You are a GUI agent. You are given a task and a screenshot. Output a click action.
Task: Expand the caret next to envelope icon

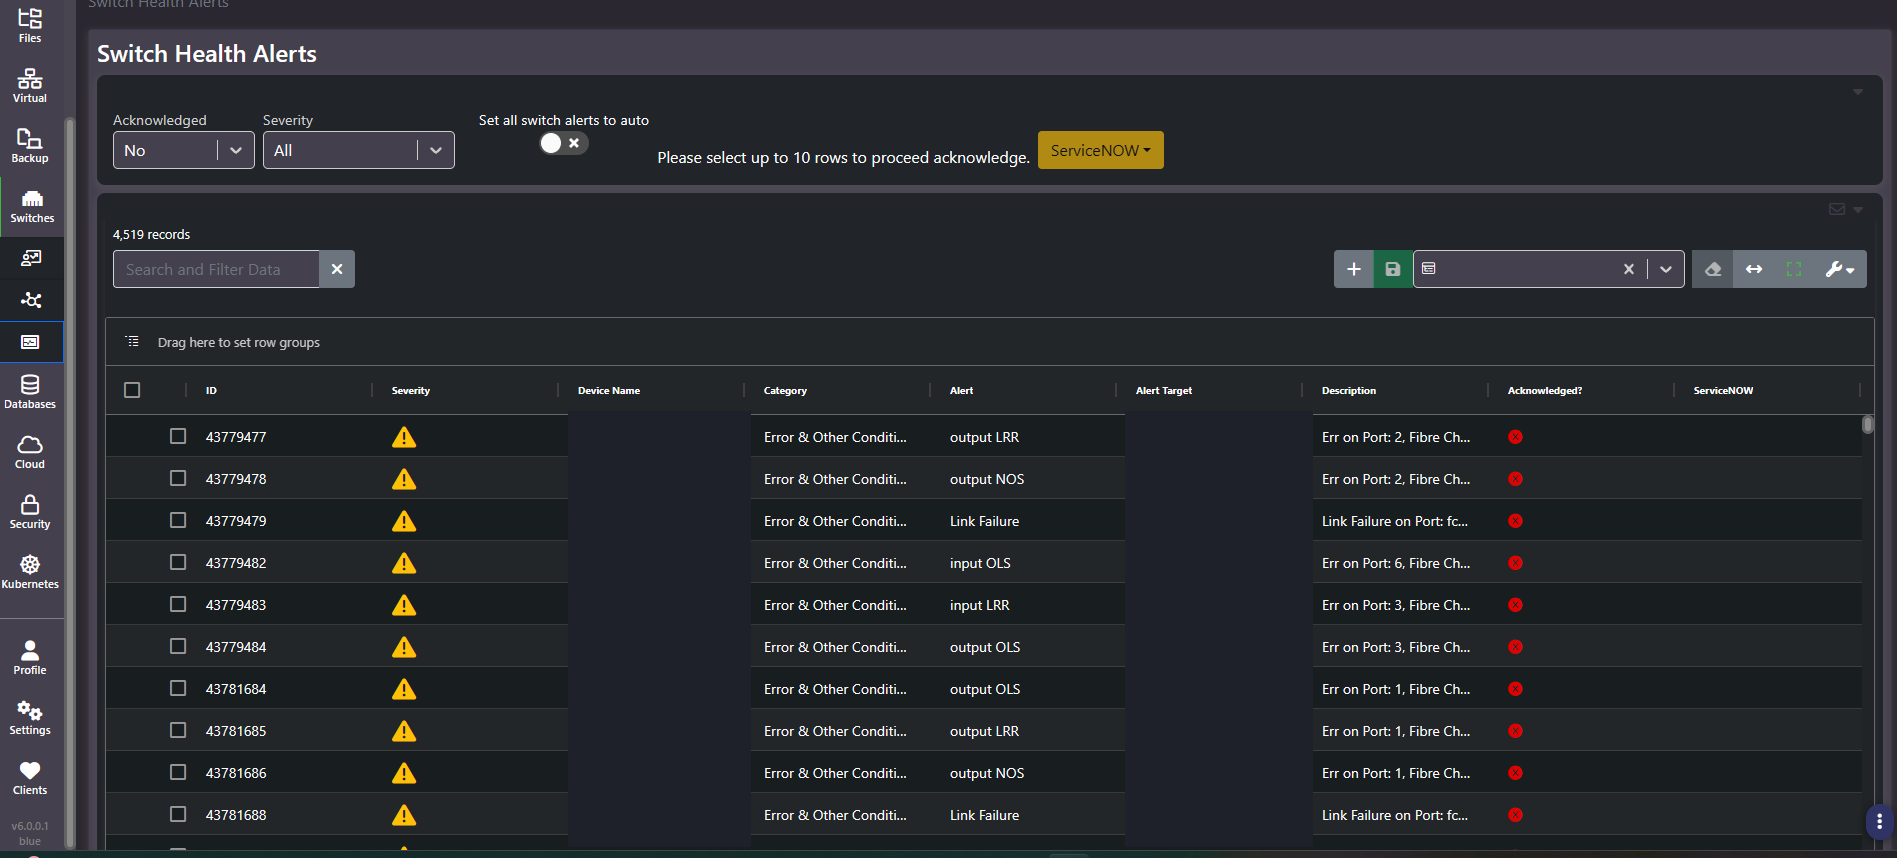[x=1858, y=210]
